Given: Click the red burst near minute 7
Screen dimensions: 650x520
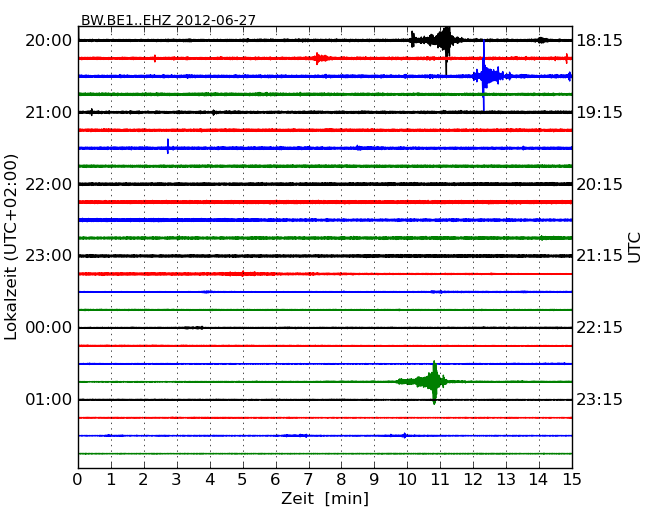Looking at the screenshot, I should click(320, 58).
